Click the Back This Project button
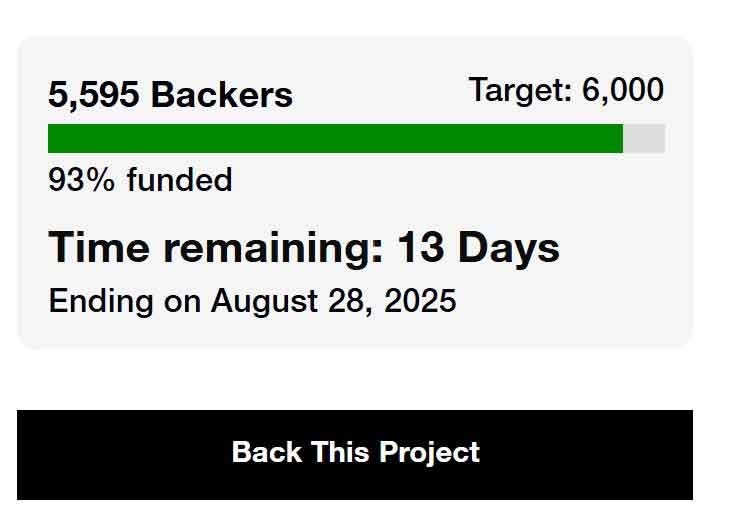This screenshot has width=746, height=530. [x=355, y=454]
